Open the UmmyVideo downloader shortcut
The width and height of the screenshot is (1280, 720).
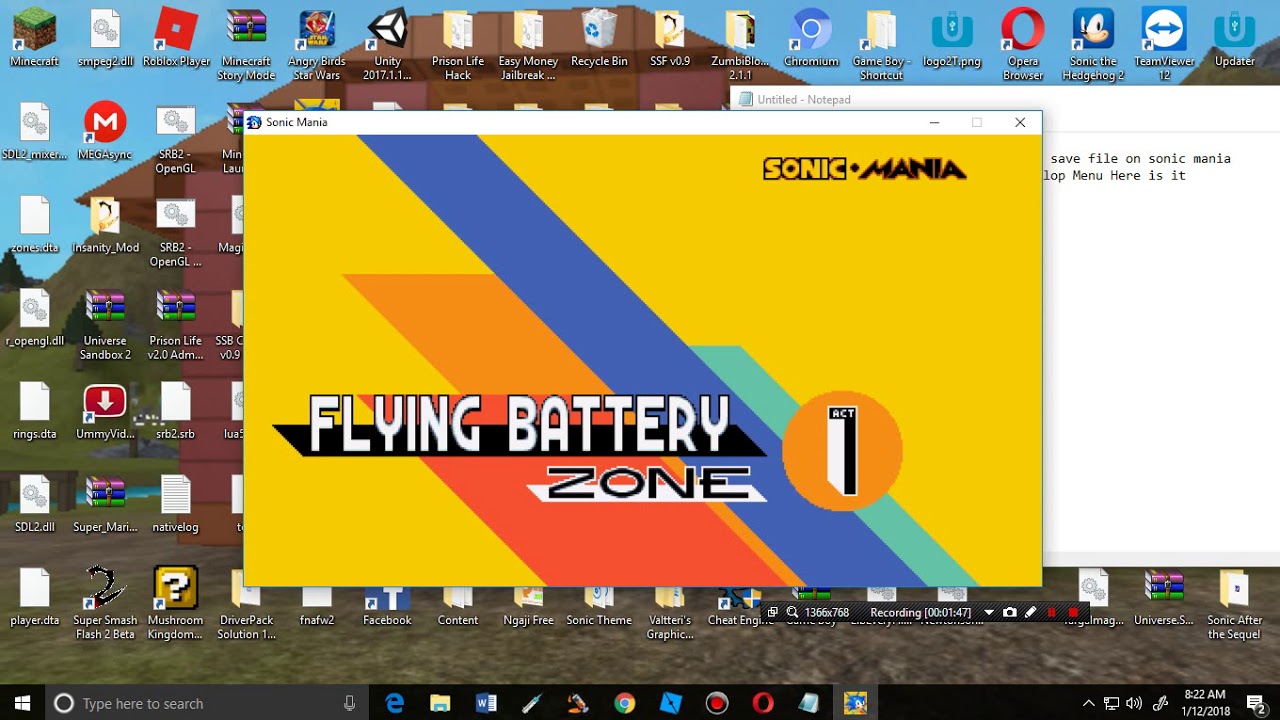coord(105,411)
